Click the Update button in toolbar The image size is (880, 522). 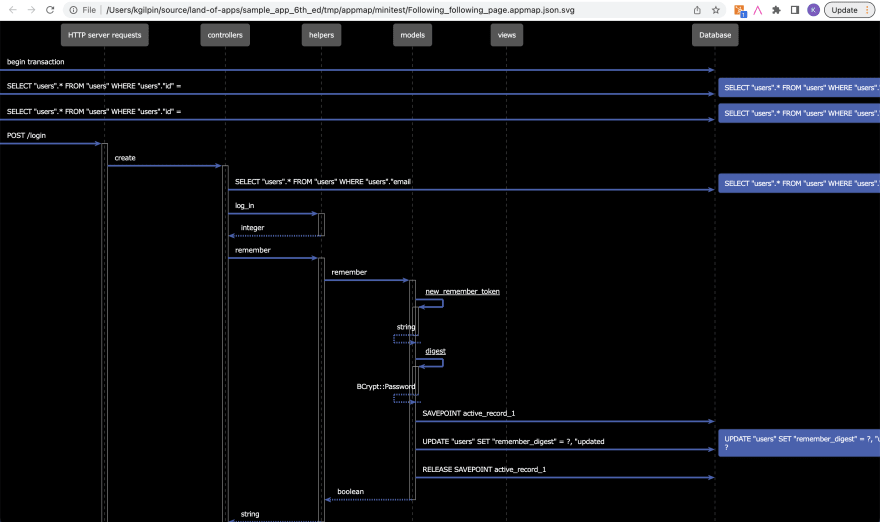coord(849,10)
